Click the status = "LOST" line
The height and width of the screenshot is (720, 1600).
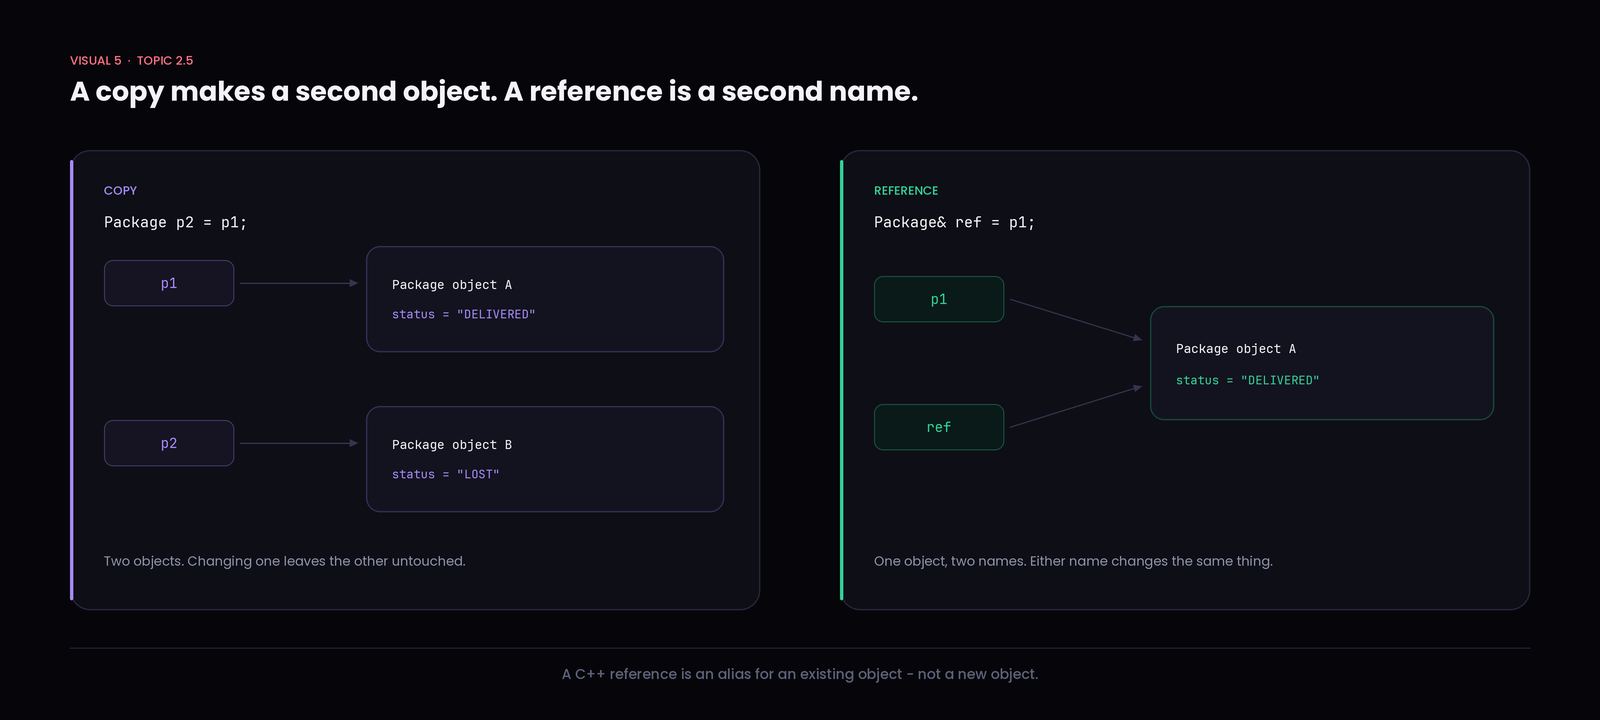[x=446, y=474]
